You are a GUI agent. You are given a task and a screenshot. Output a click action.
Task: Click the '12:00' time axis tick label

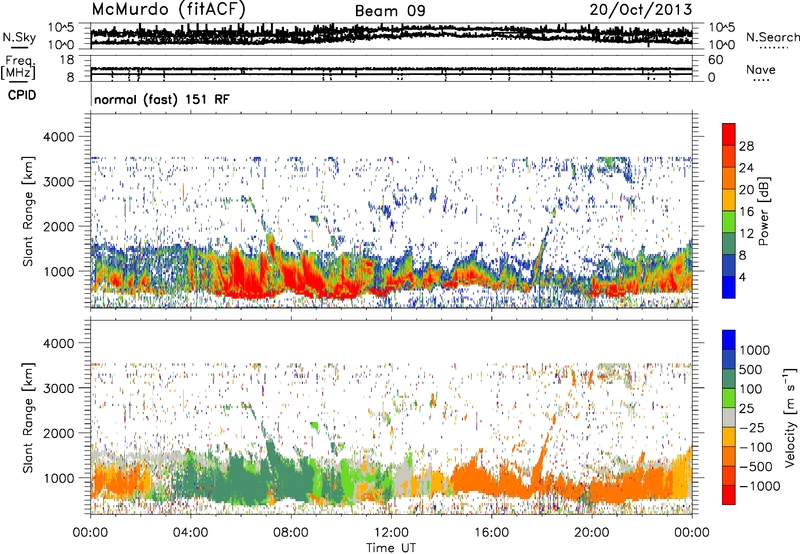(391, 533)
